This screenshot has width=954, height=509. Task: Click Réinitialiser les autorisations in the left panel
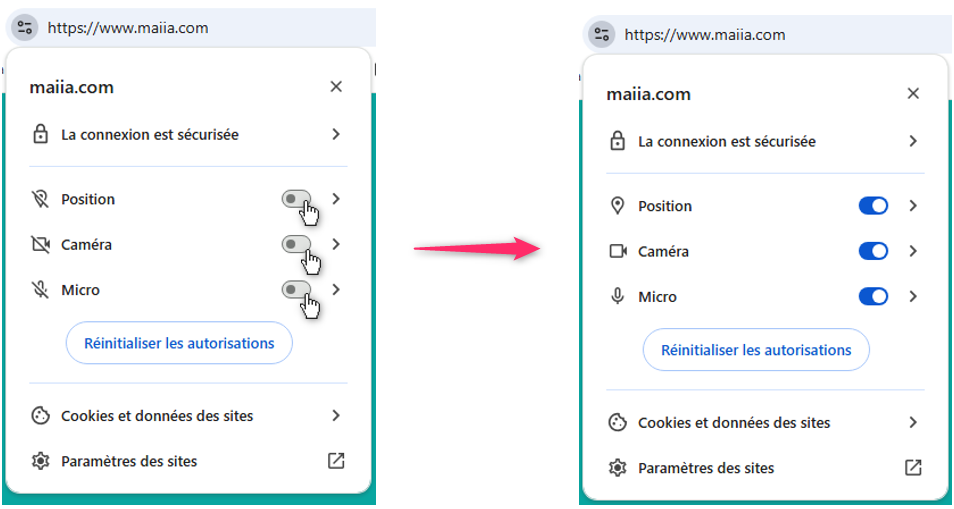click(x=179, y=343)
